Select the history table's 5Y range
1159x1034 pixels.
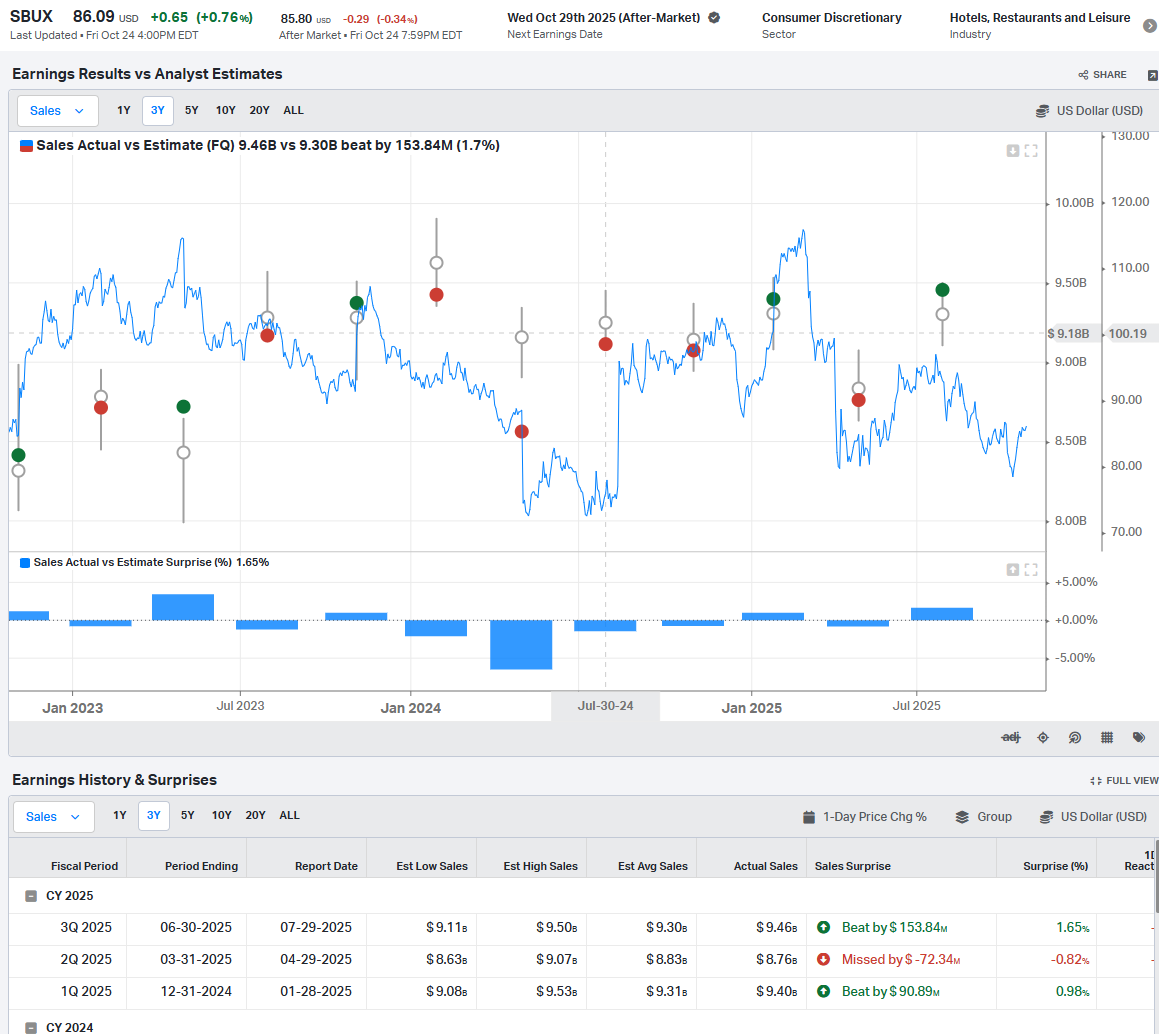pyautogui.click(x=188, y=815)
